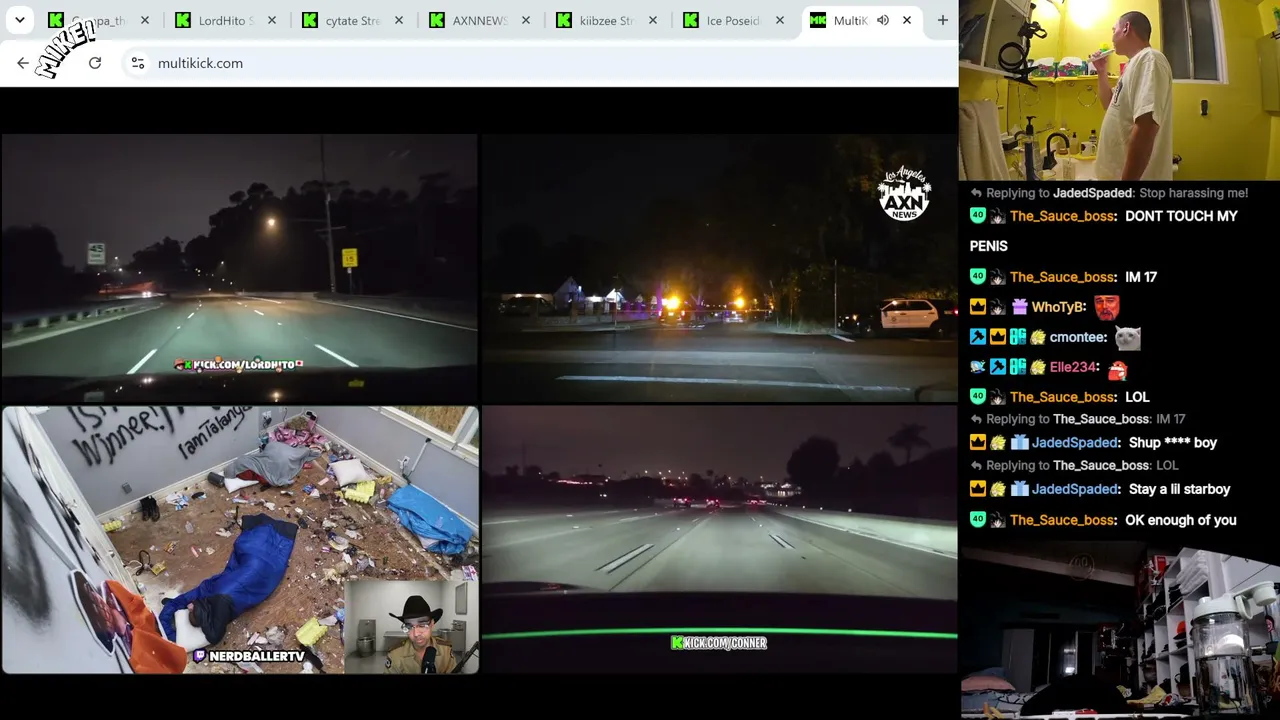
Task: Select the AXN News police-scene stream panel
Action: [x=719, y=268]
